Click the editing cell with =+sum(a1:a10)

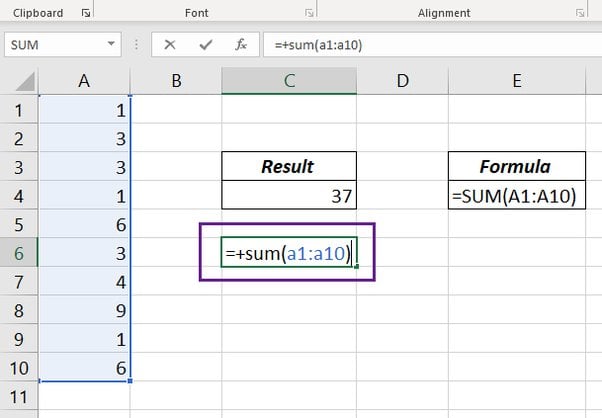tap(289, 254)
